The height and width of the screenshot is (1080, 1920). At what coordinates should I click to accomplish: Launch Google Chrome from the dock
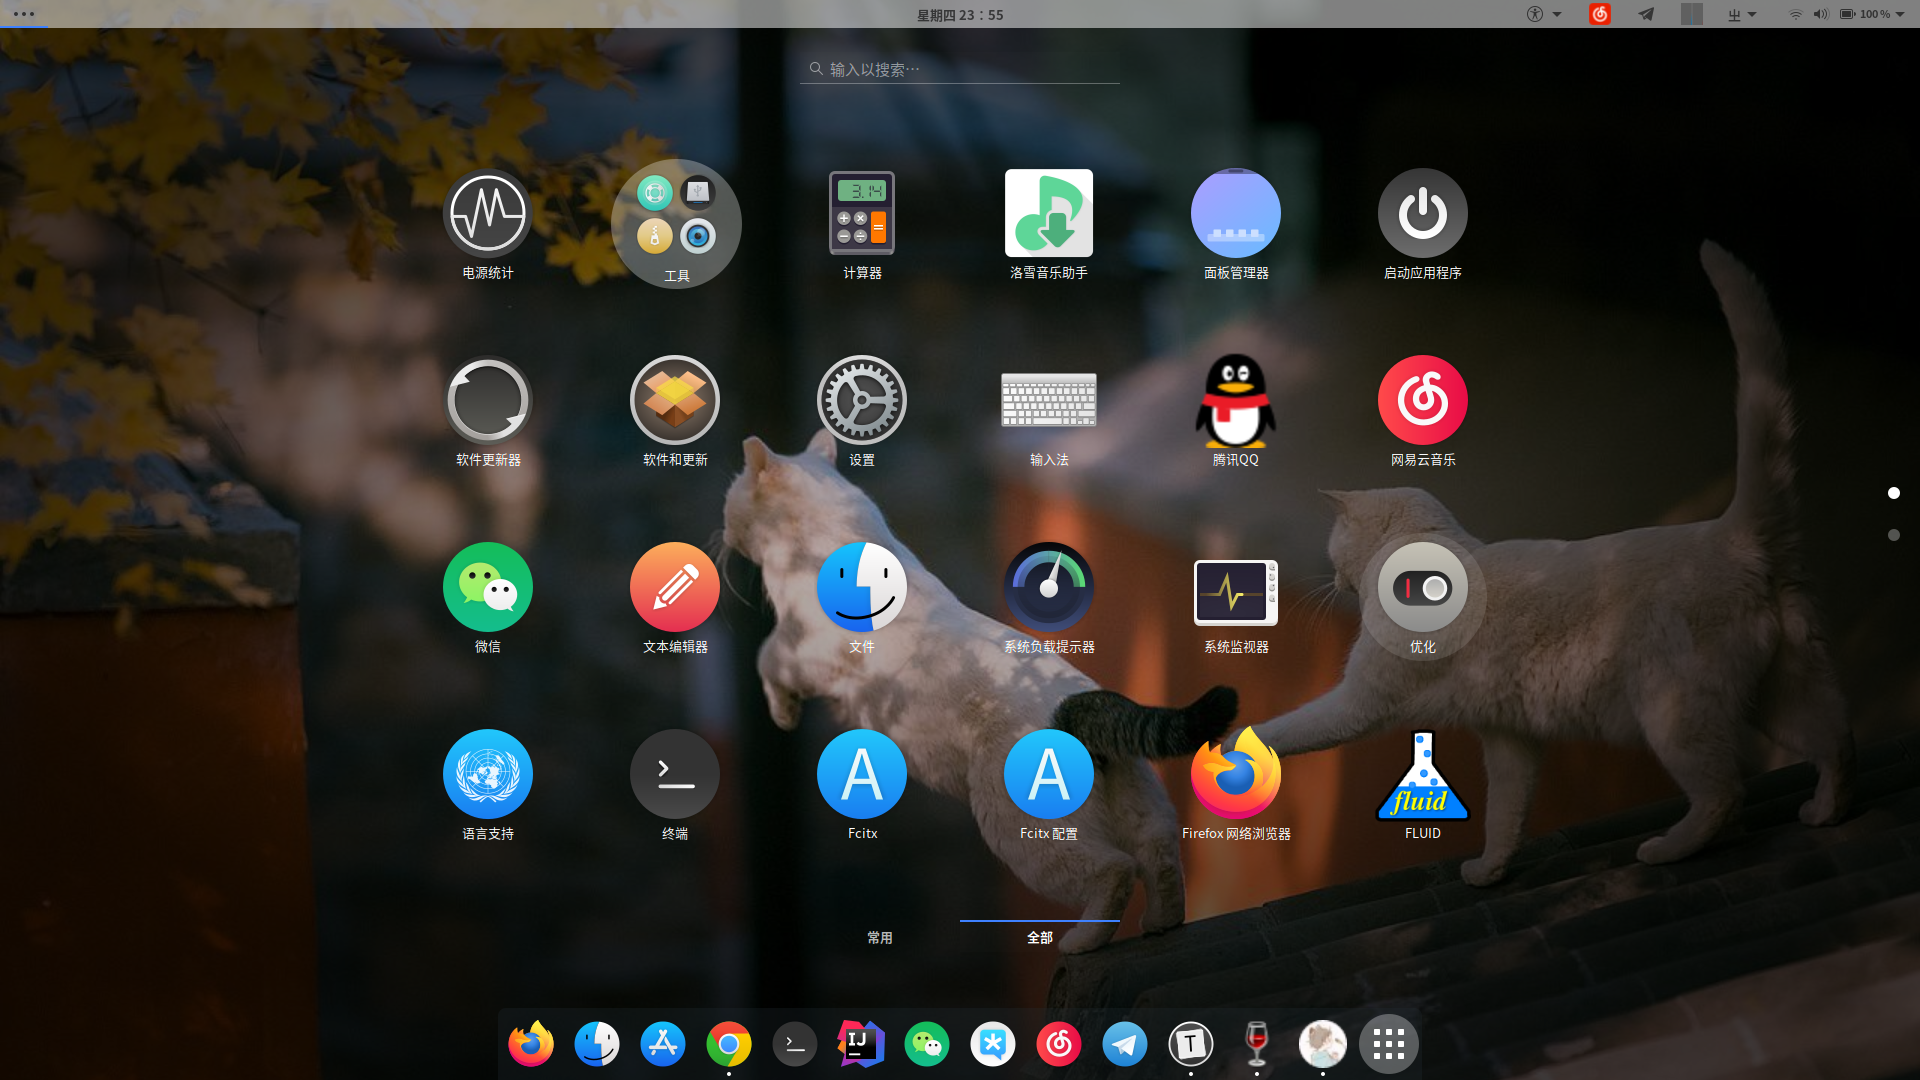point(729,1044)
